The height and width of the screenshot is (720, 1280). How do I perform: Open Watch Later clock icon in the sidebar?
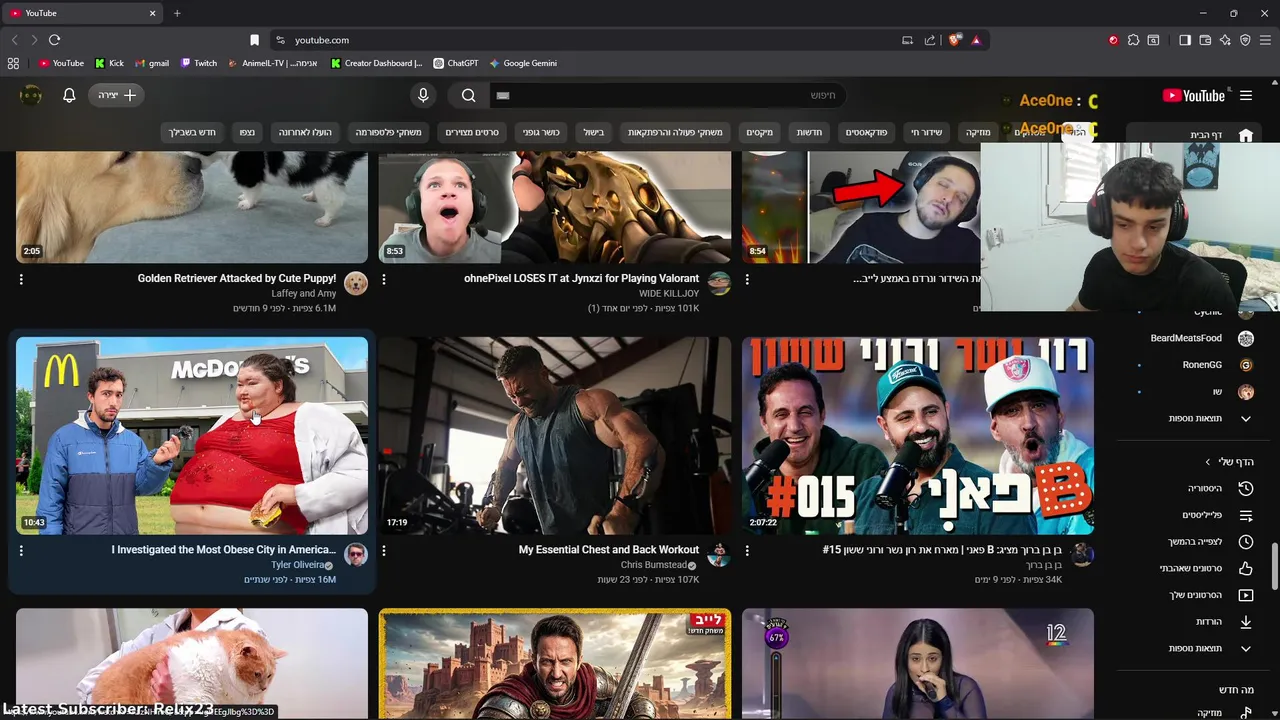pyautogui.click(x=1246, y=542)
